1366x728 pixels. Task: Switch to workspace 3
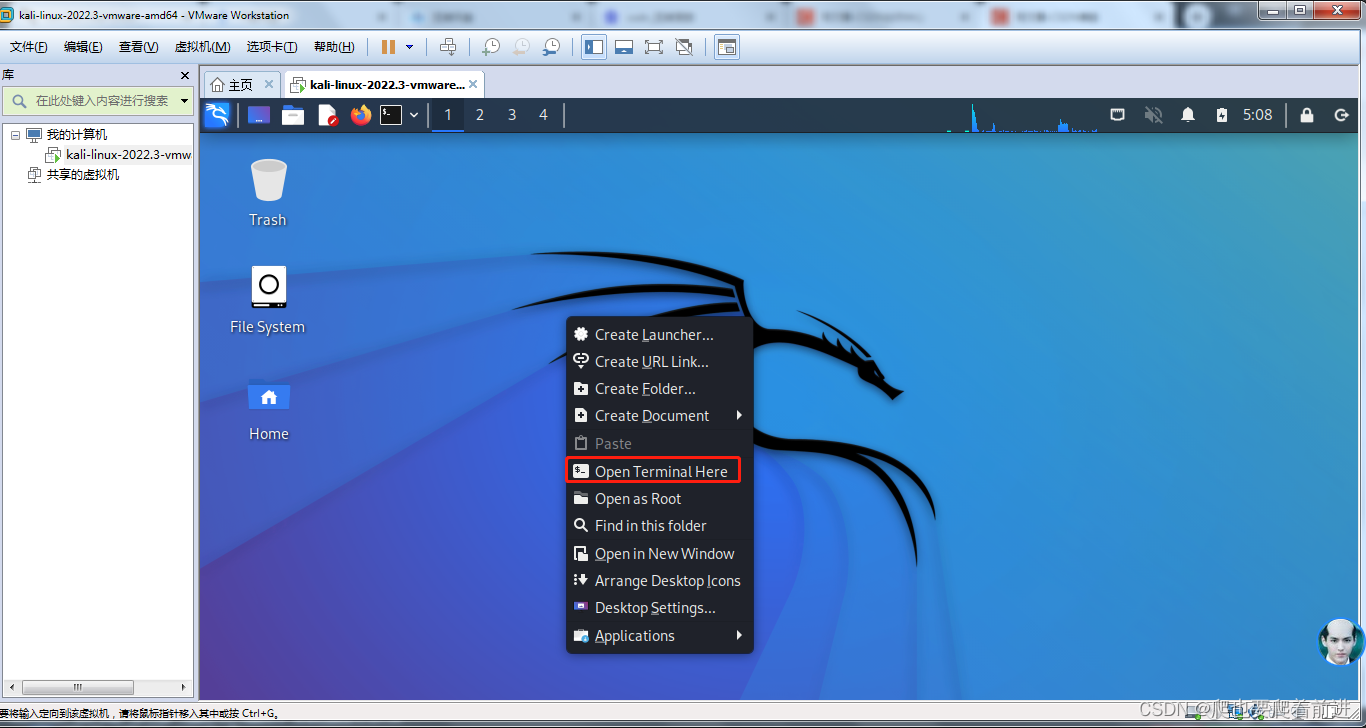[512, 115]
